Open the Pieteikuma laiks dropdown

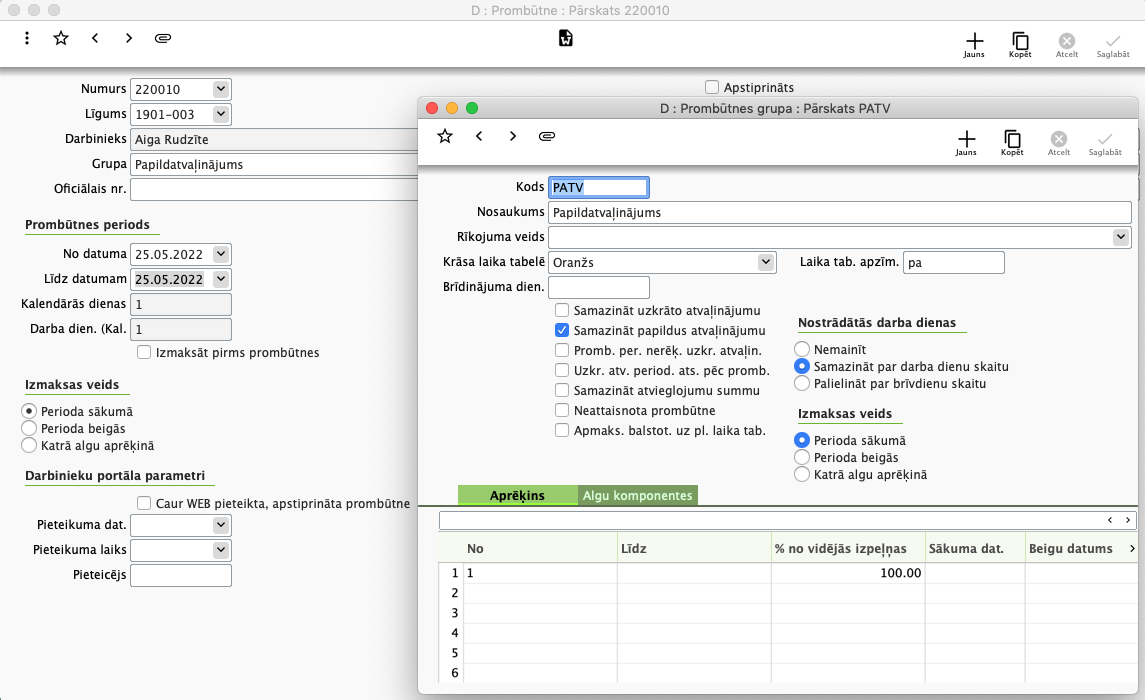[x=221, y=550]
